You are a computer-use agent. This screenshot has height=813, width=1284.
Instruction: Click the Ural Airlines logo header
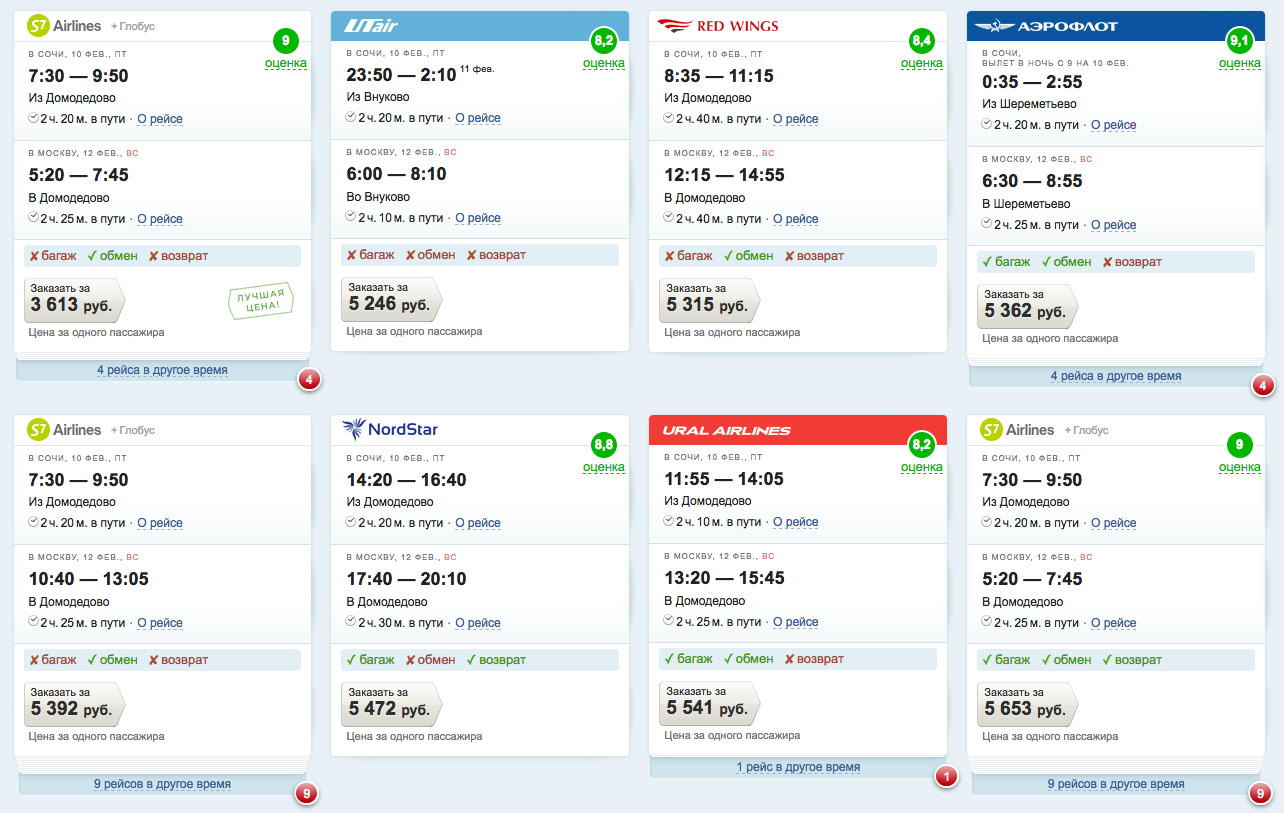tap(727, 430)
